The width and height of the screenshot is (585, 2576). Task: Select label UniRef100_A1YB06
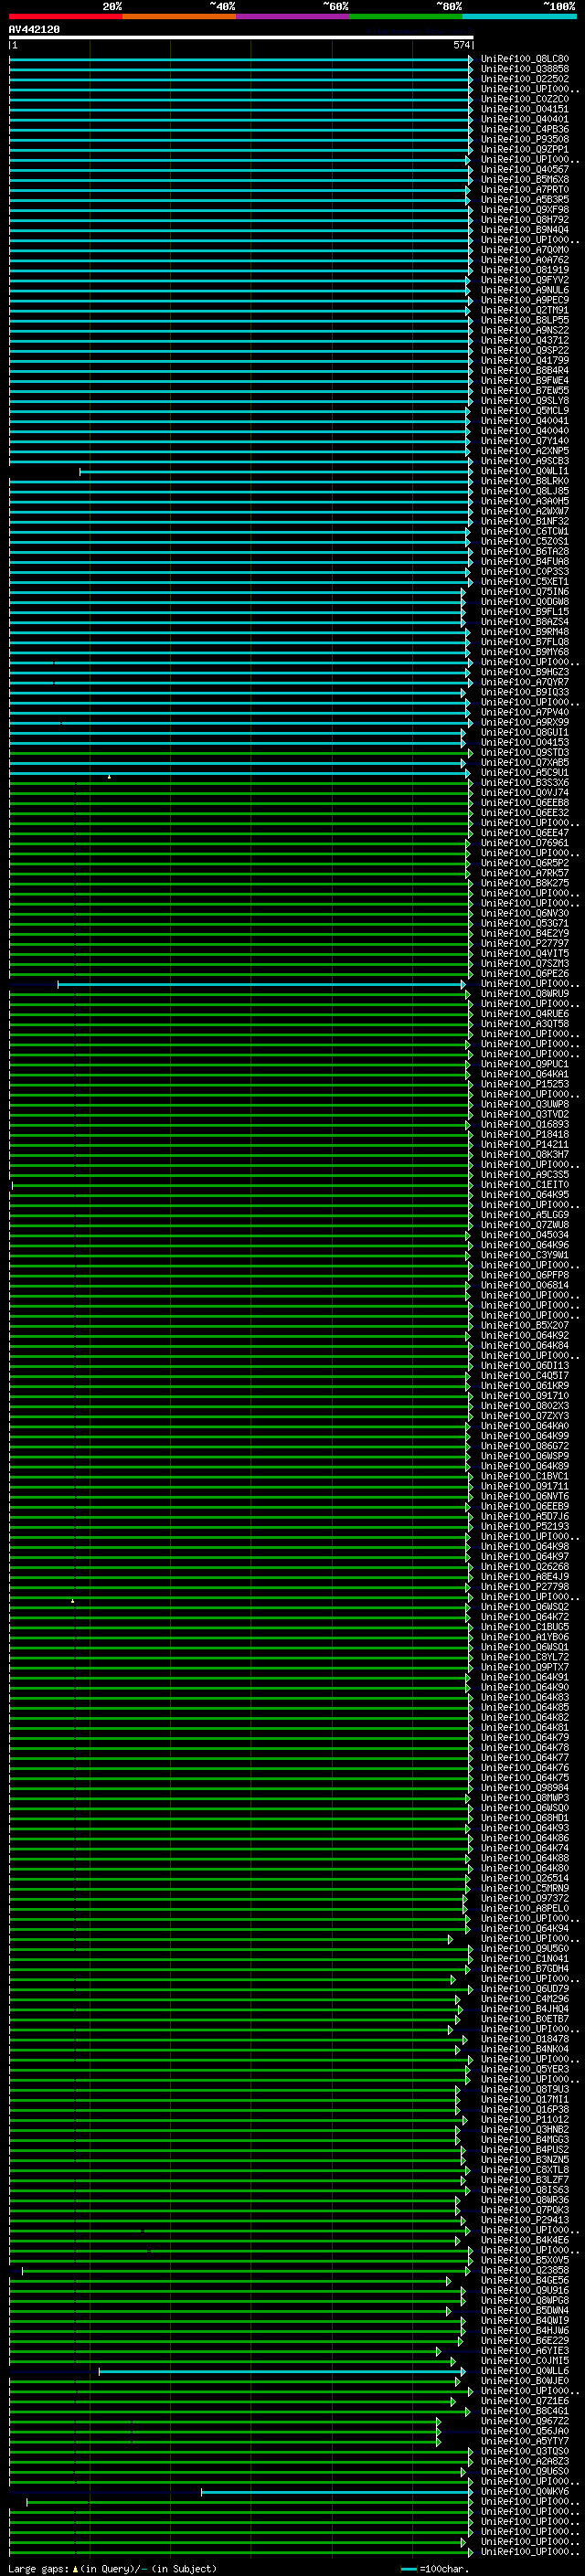525,1637
